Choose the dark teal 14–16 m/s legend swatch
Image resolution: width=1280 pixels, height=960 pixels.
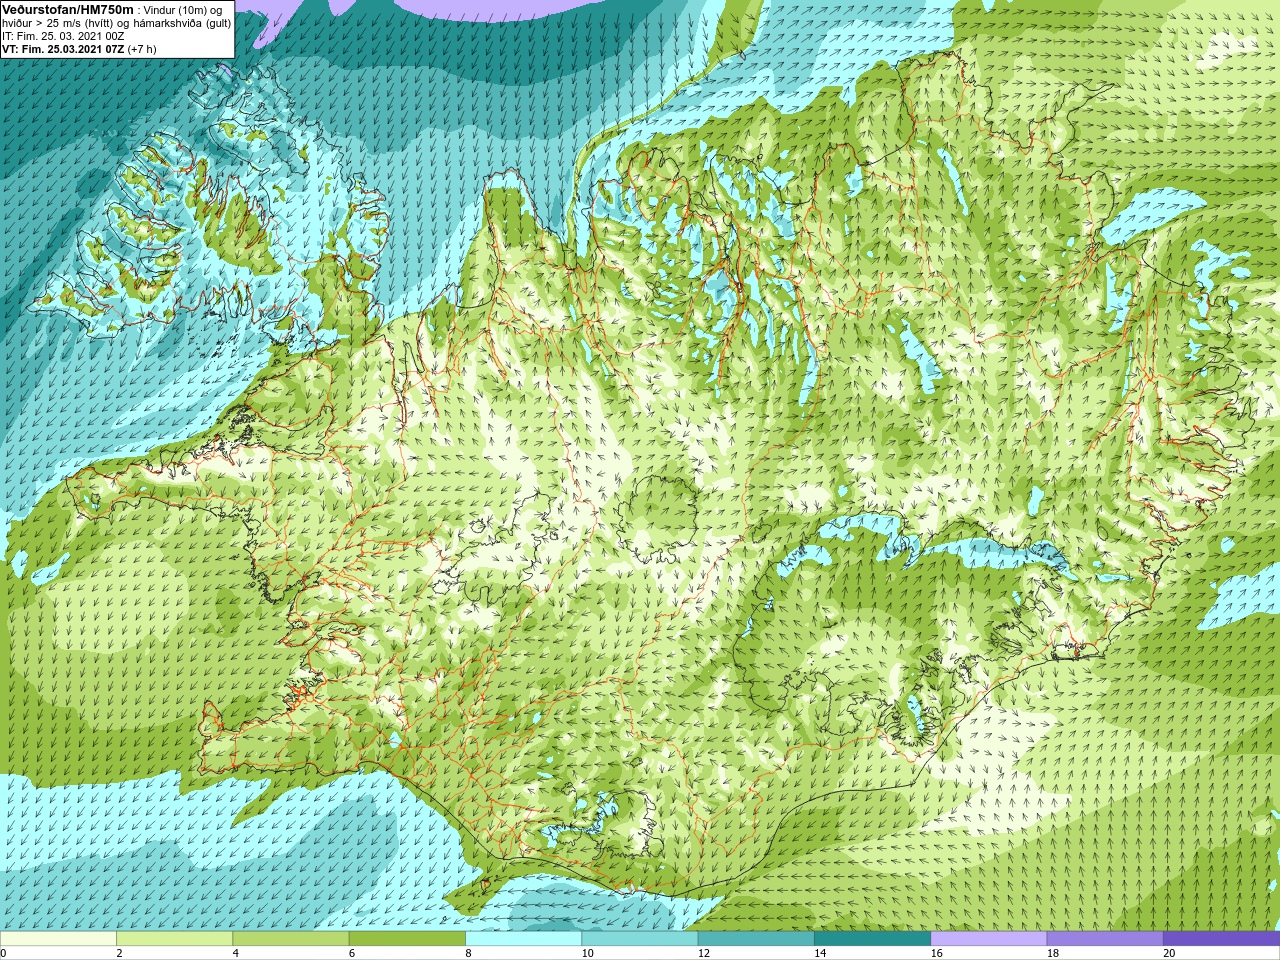872,939
